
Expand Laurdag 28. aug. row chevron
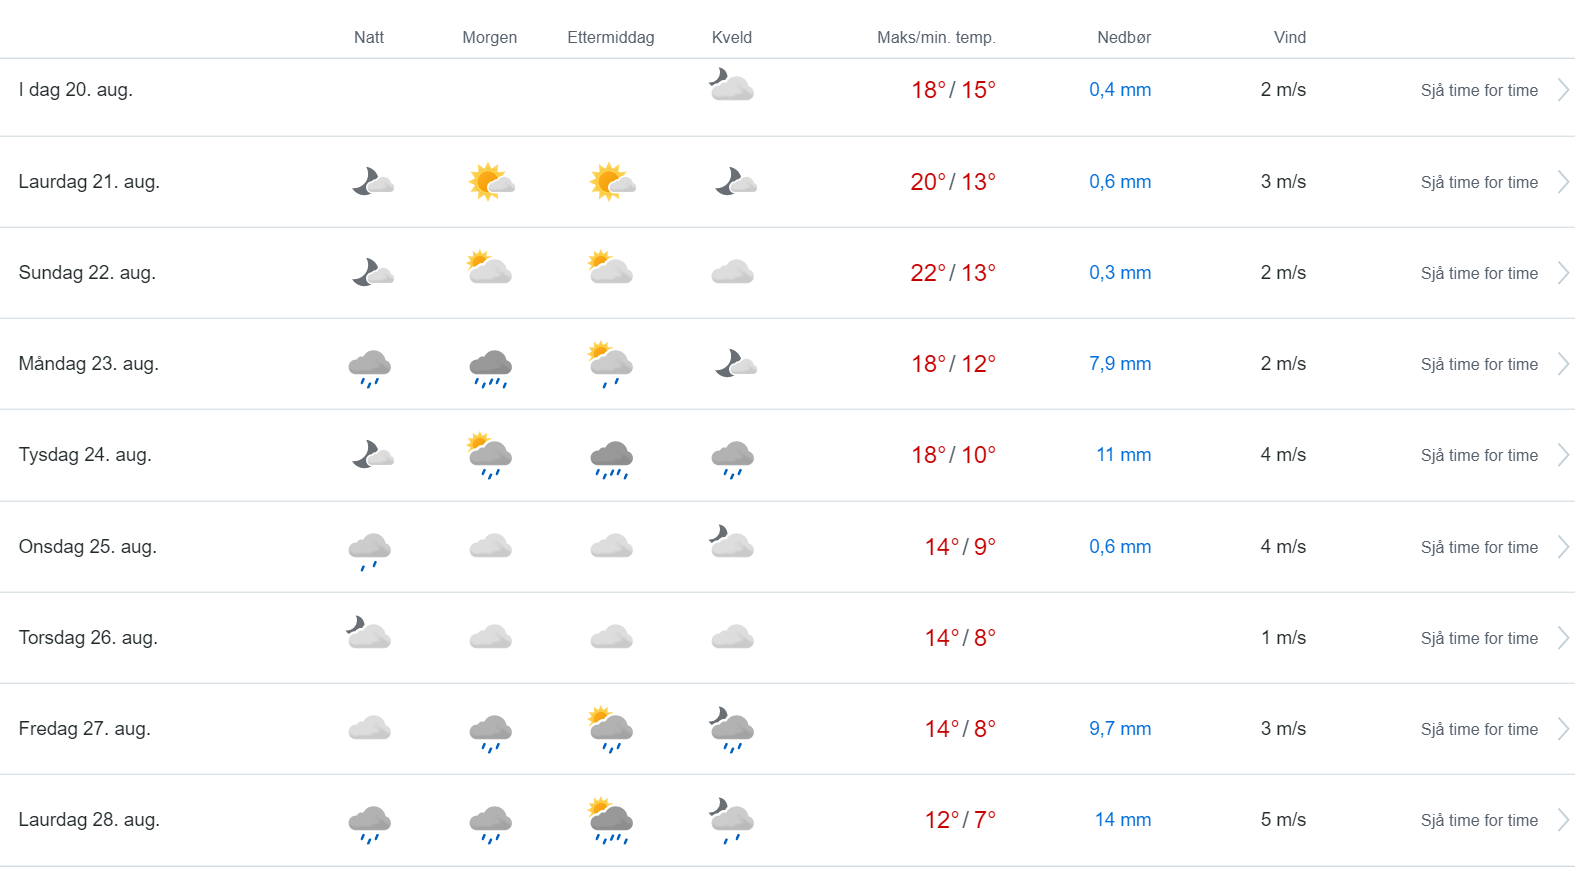(1563, 820)
